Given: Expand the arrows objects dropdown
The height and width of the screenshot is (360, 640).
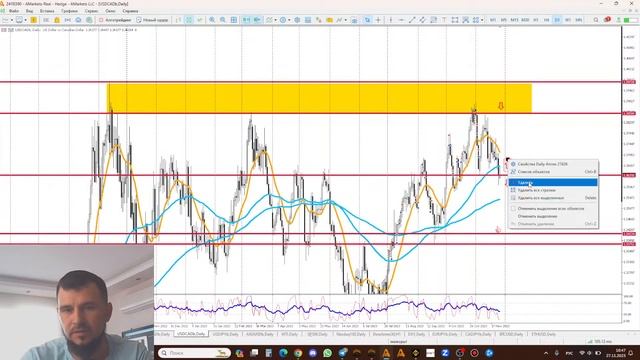Looking at the screenshot, I should (482, 20).
